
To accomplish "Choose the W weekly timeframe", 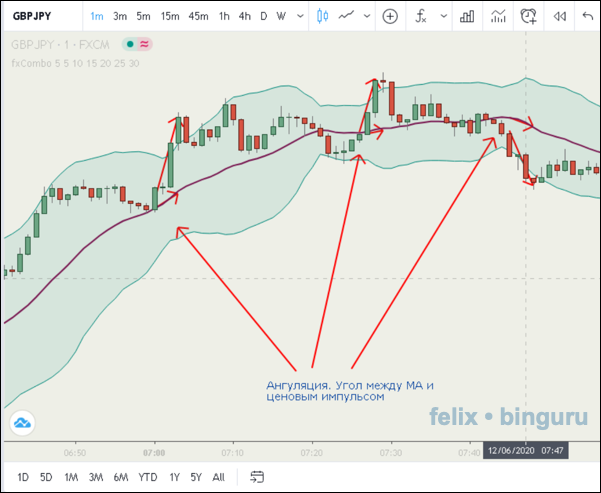I will 281,16.
